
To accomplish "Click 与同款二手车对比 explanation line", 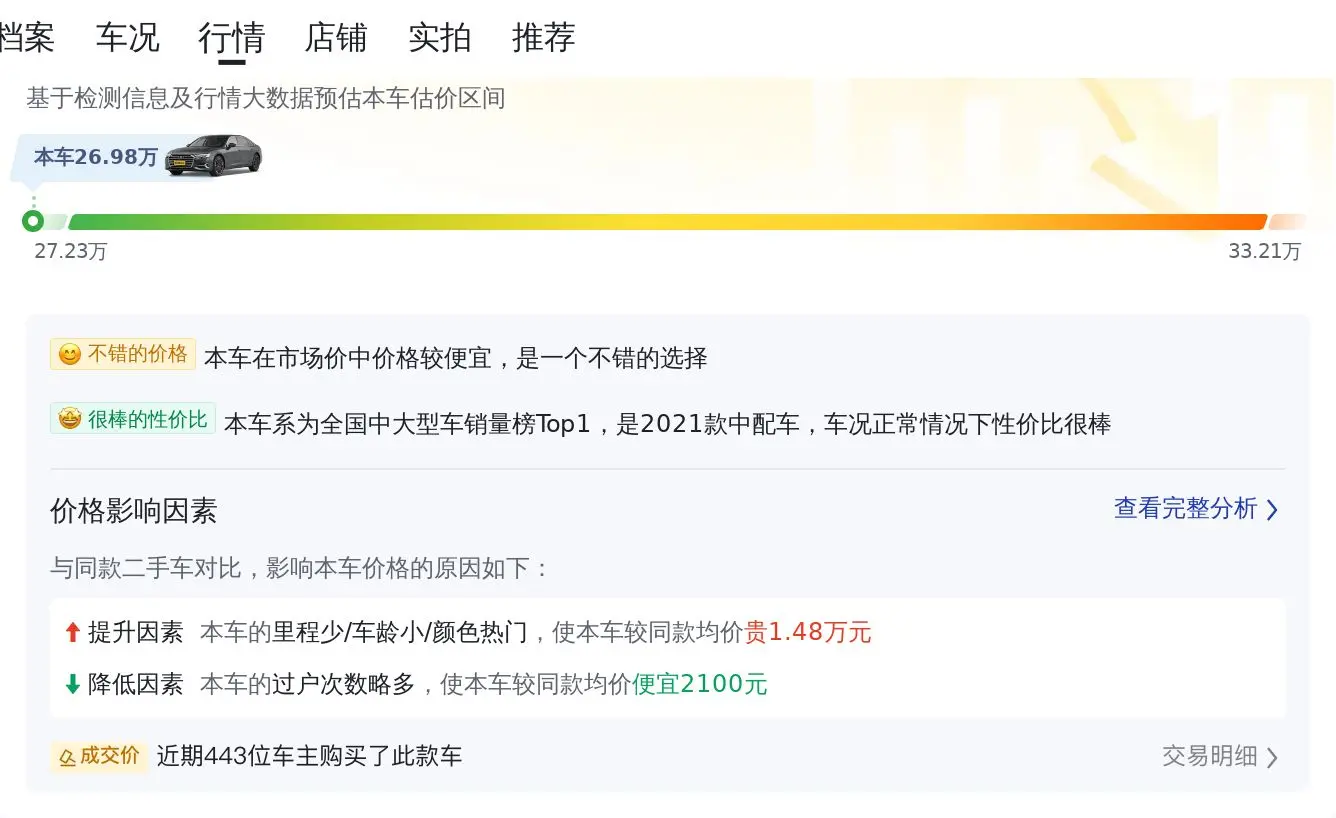I will (301, 569).
